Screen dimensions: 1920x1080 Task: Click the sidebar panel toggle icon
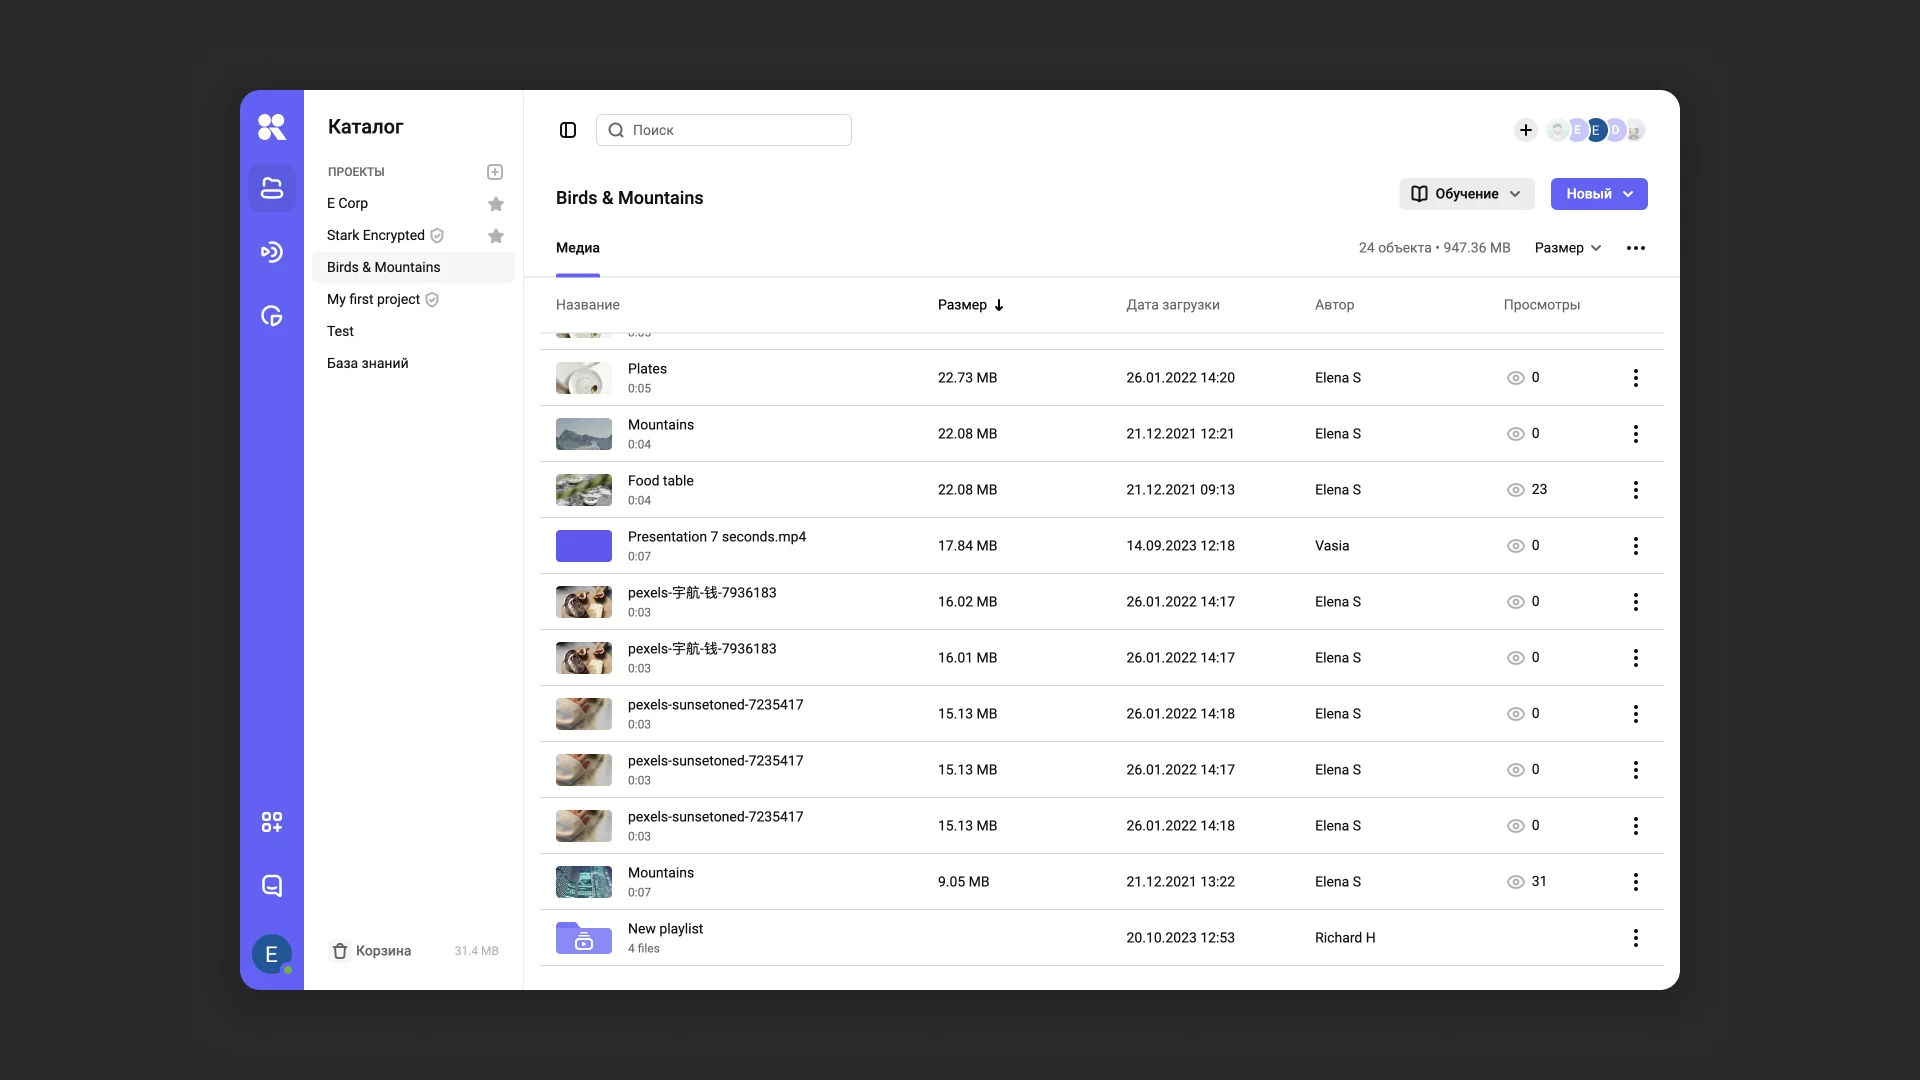[568, 130]
